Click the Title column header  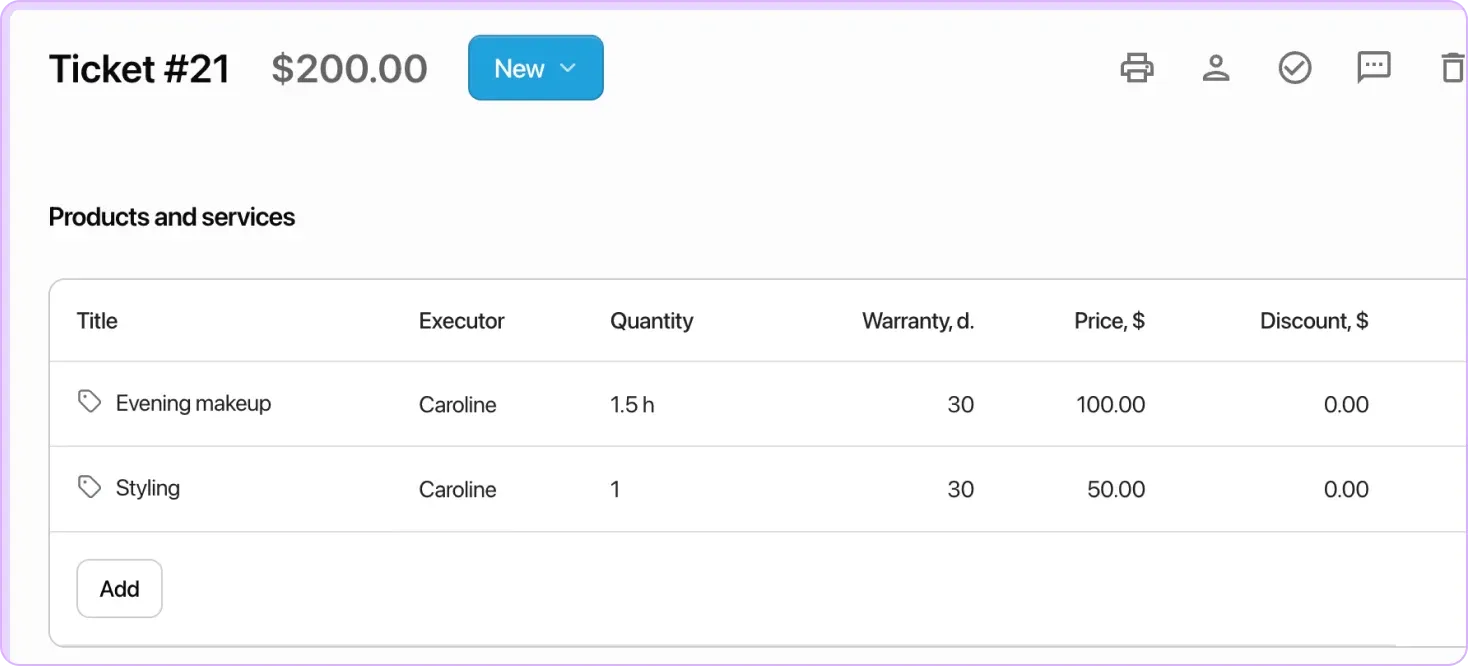97,320
